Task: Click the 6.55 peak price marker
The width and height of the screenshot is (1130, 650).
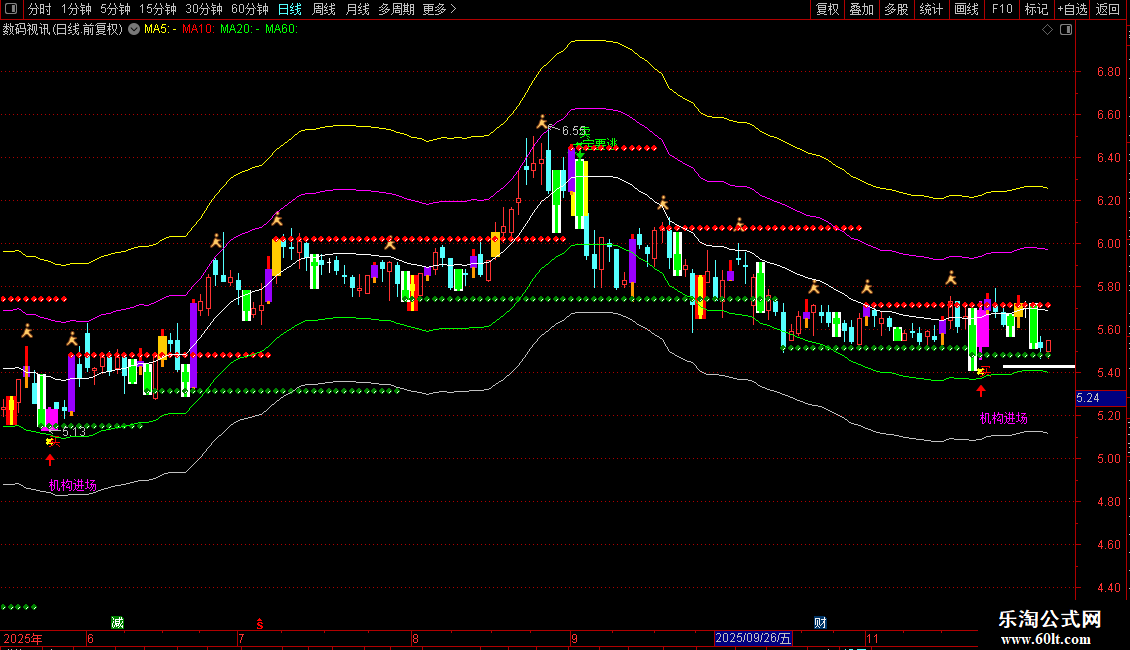Action: [x=574, y=131]
